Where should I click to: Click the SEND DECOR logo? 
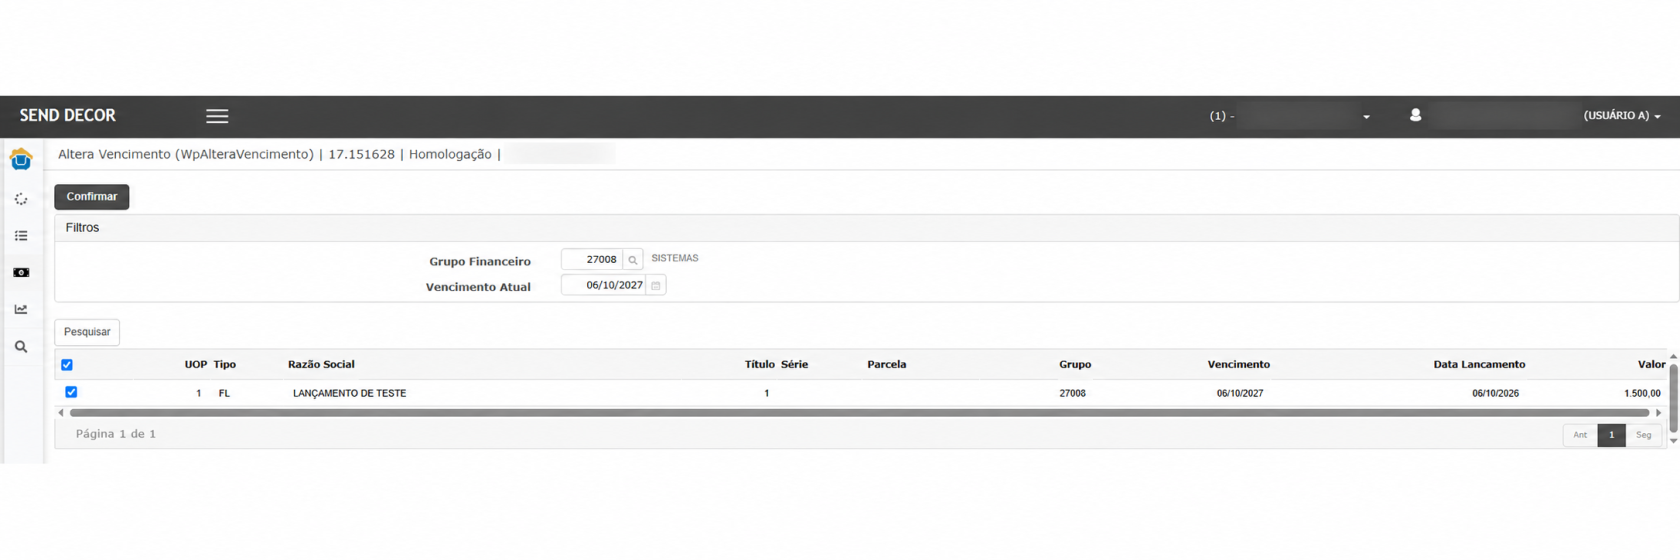(68, 116)
